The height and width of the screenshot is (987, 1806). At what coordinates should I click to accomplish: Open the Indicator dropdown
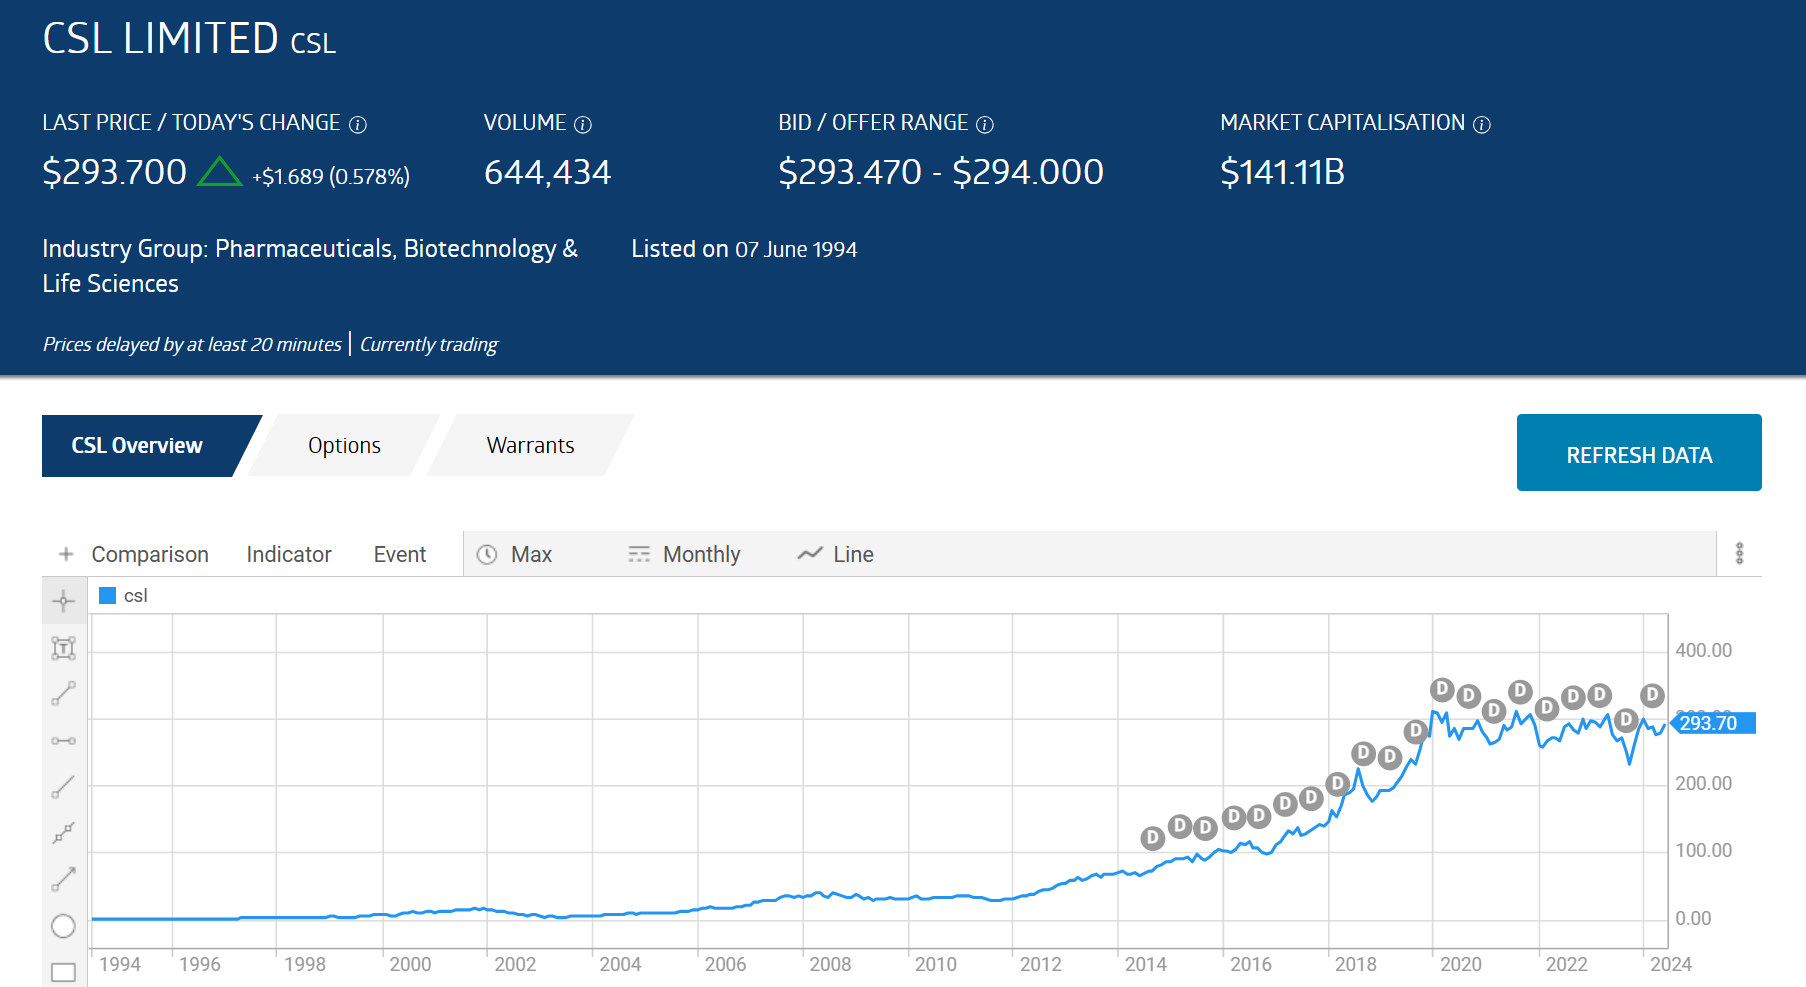(x=289, y=554)
